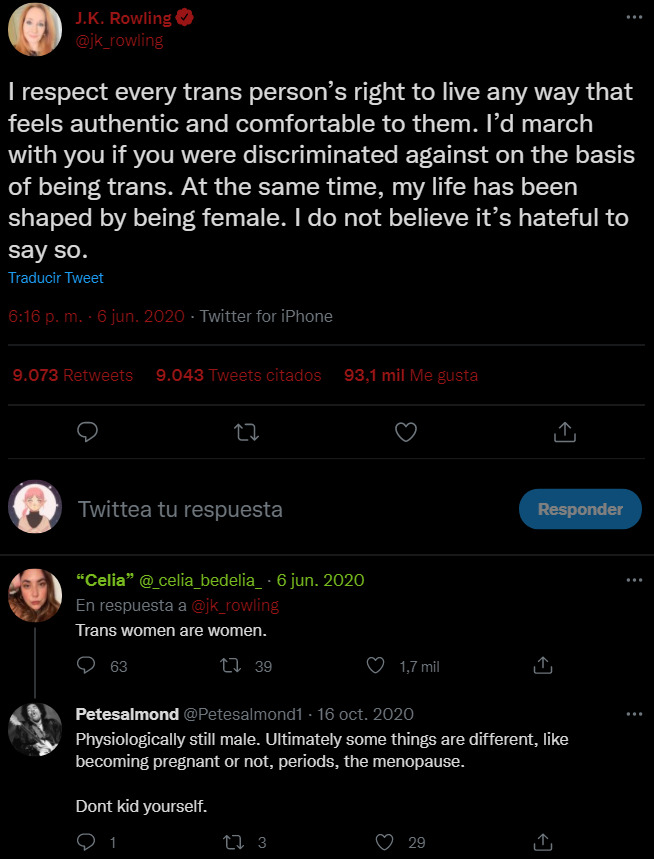Image resolution: width=654 pixels, height=859 pixels.
Task: Open more options on Petesalmond's reply
Action: (x=633, y=714)
